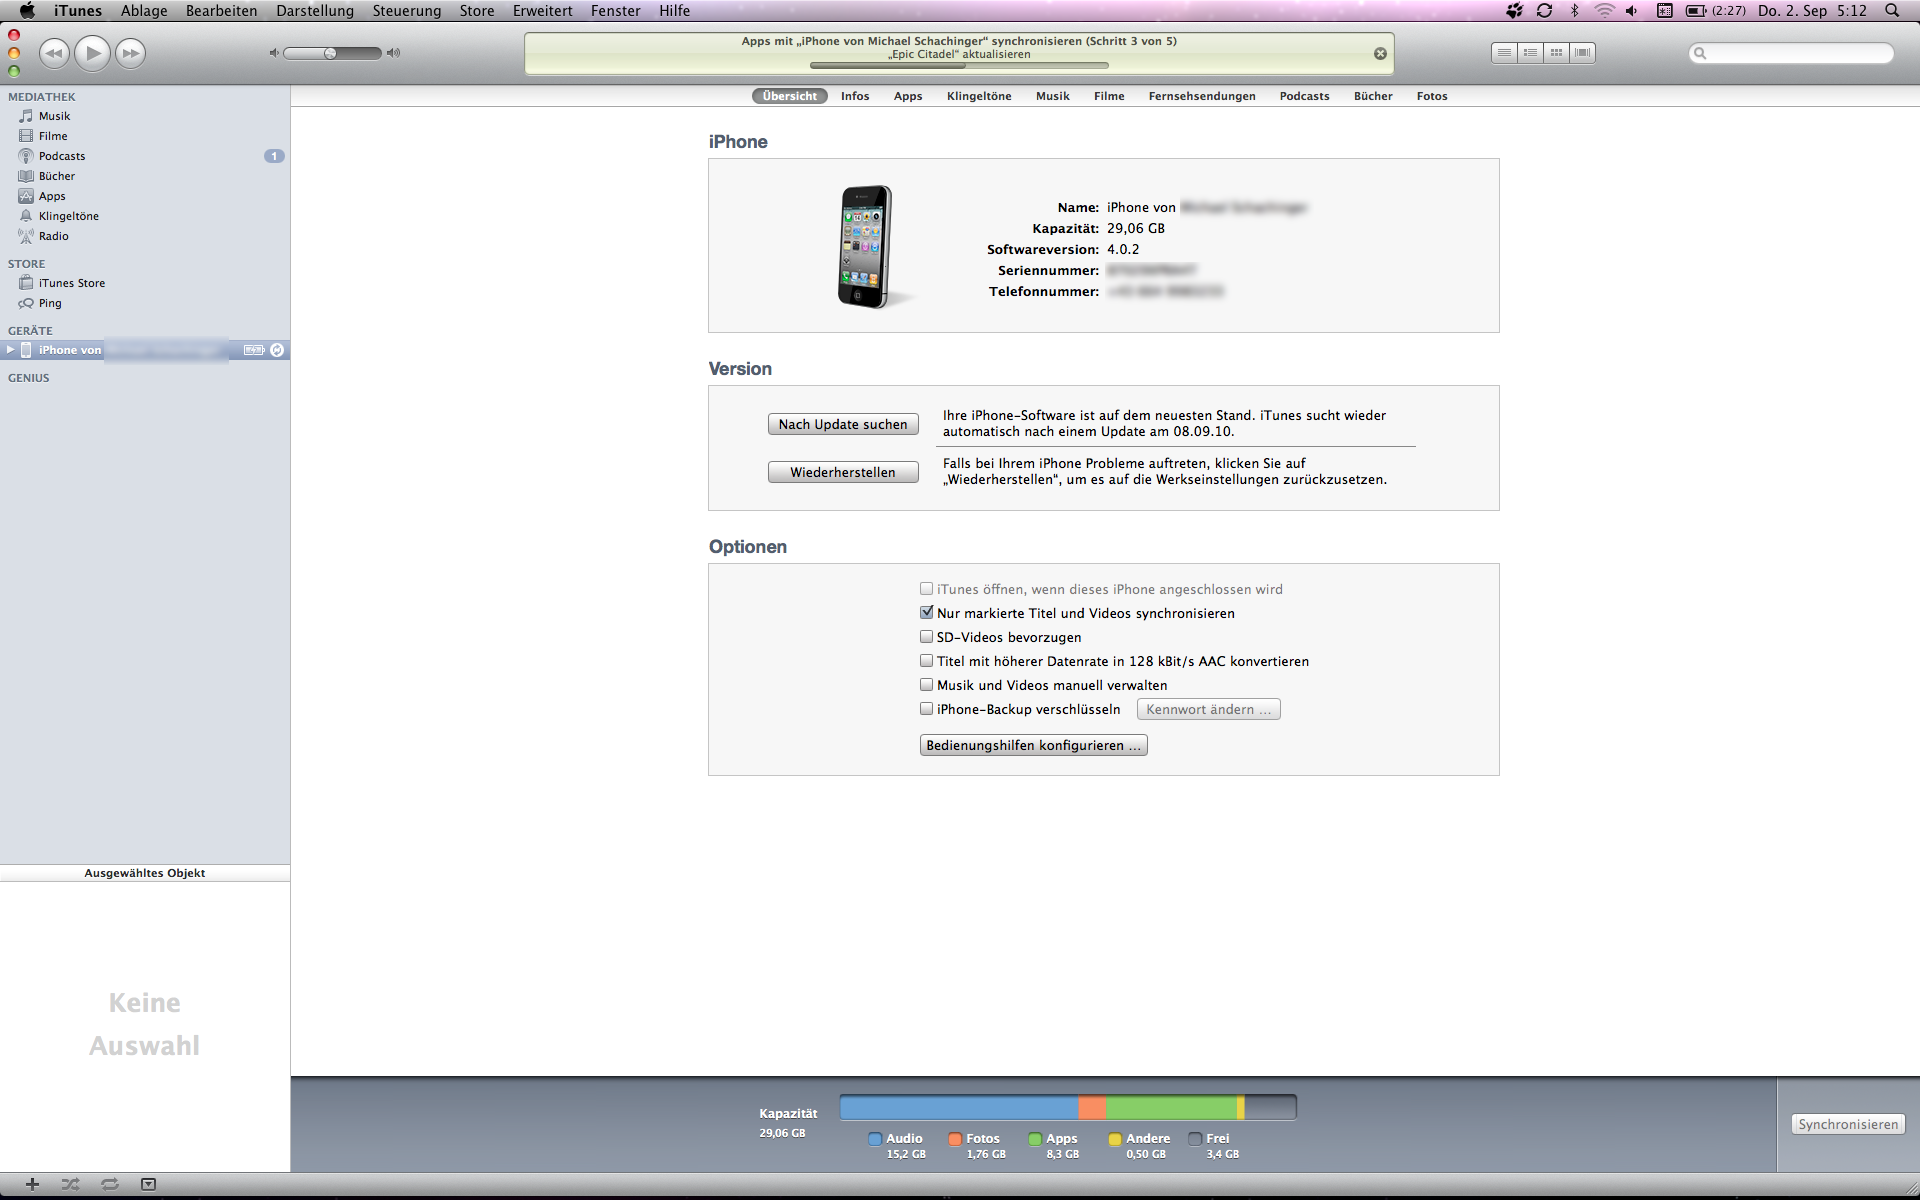Select the Apps tab in device tabs
The width and height of the screenshot is (1920, 1200).
click(908, 96)
